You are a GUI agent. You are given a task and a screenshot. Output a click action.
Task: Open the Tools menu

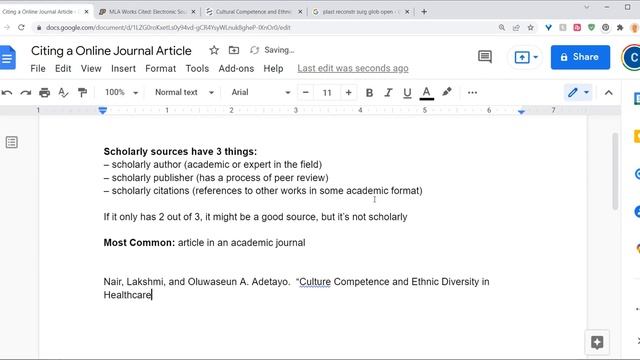[197, 69]
